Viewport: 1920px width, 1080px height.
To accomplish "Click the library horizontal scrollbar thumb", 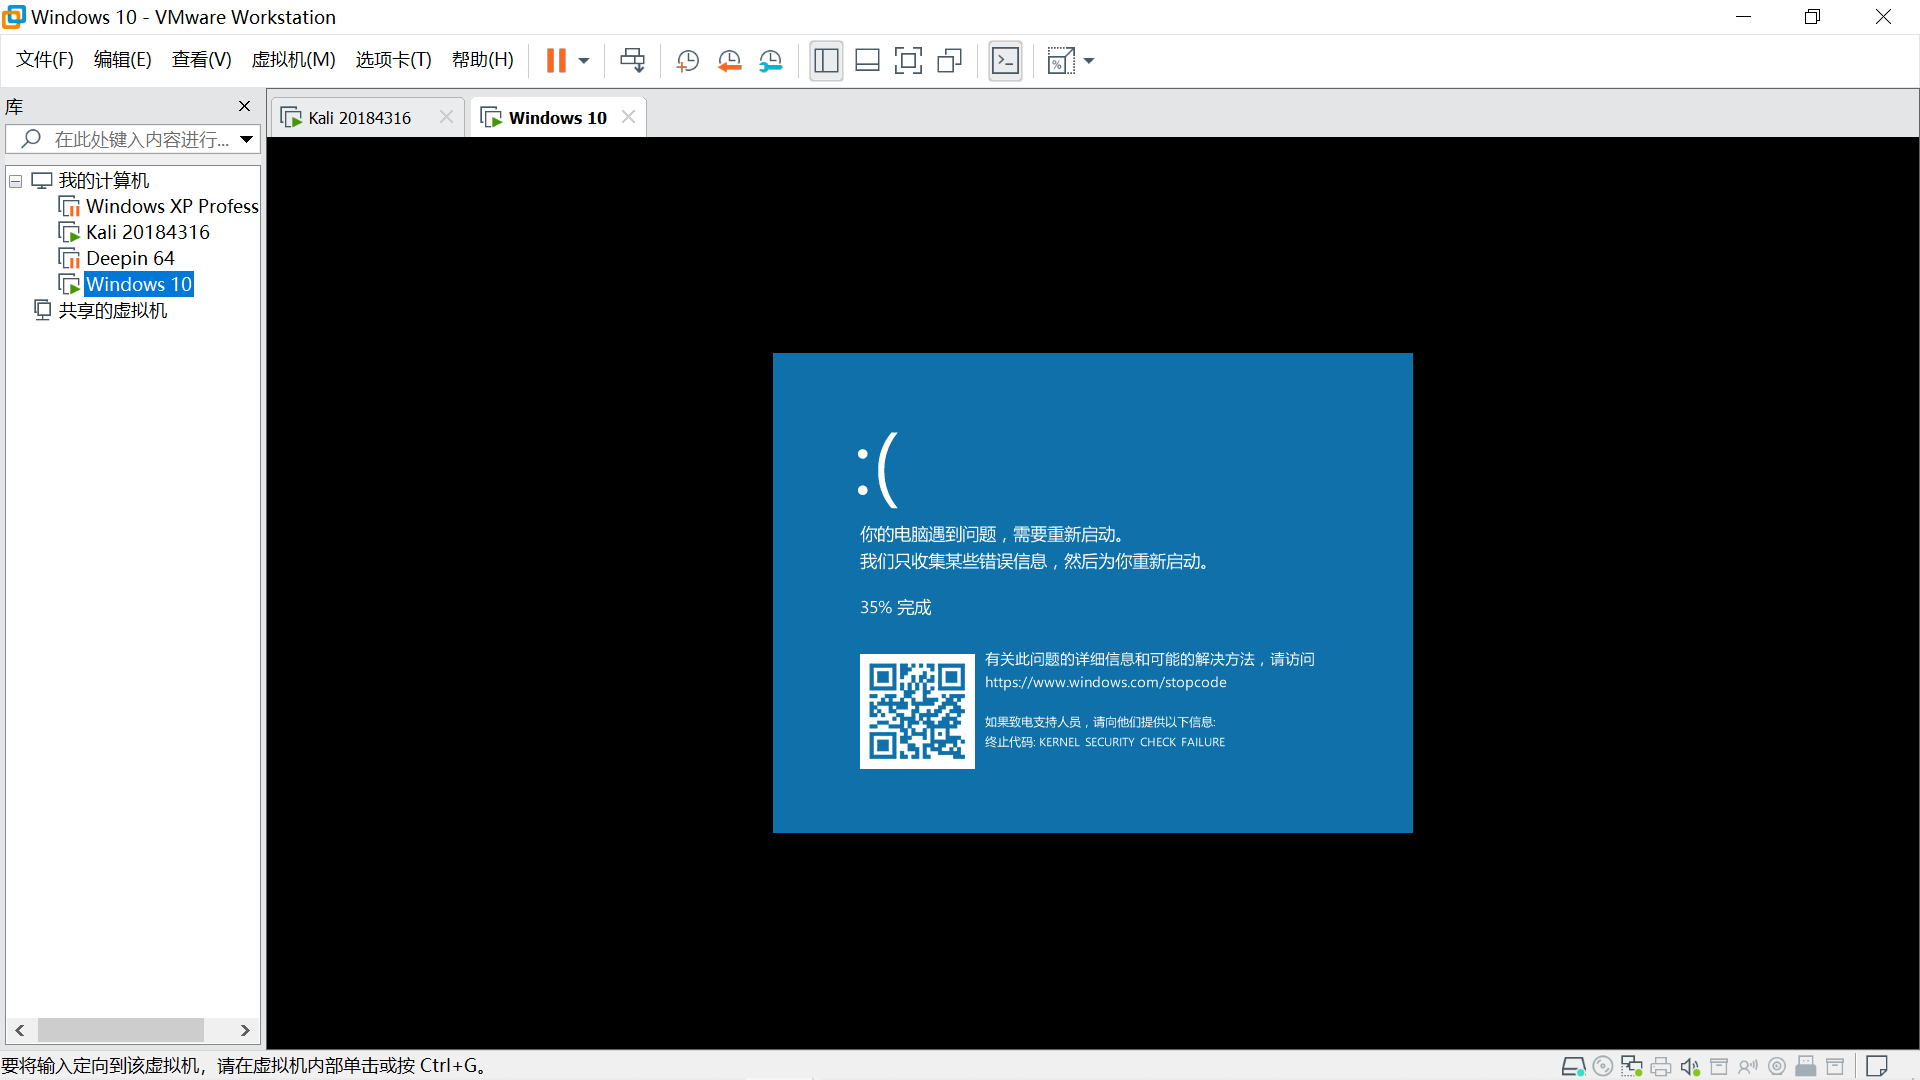I will click(120, 1030).
